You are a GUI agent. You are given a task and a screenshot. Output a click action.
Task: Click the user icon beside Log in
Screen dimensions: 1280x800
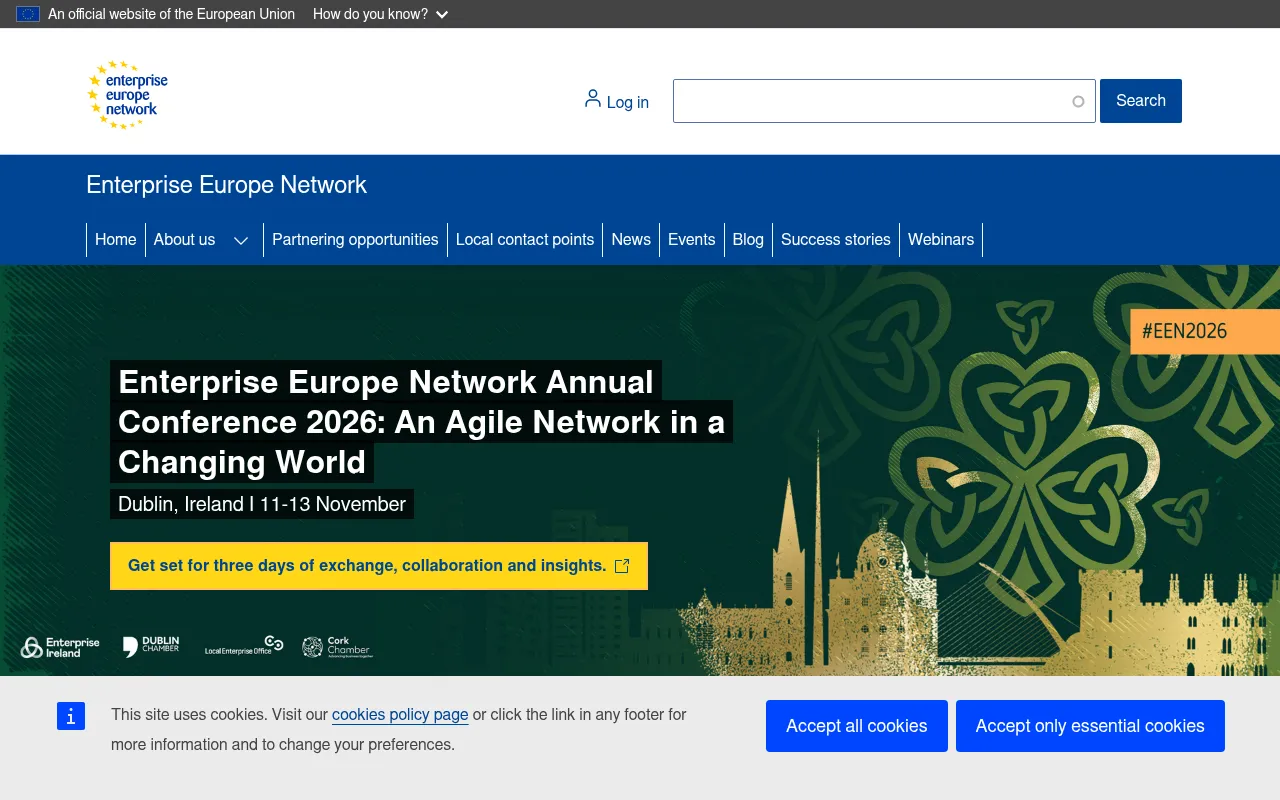(593, 98)
